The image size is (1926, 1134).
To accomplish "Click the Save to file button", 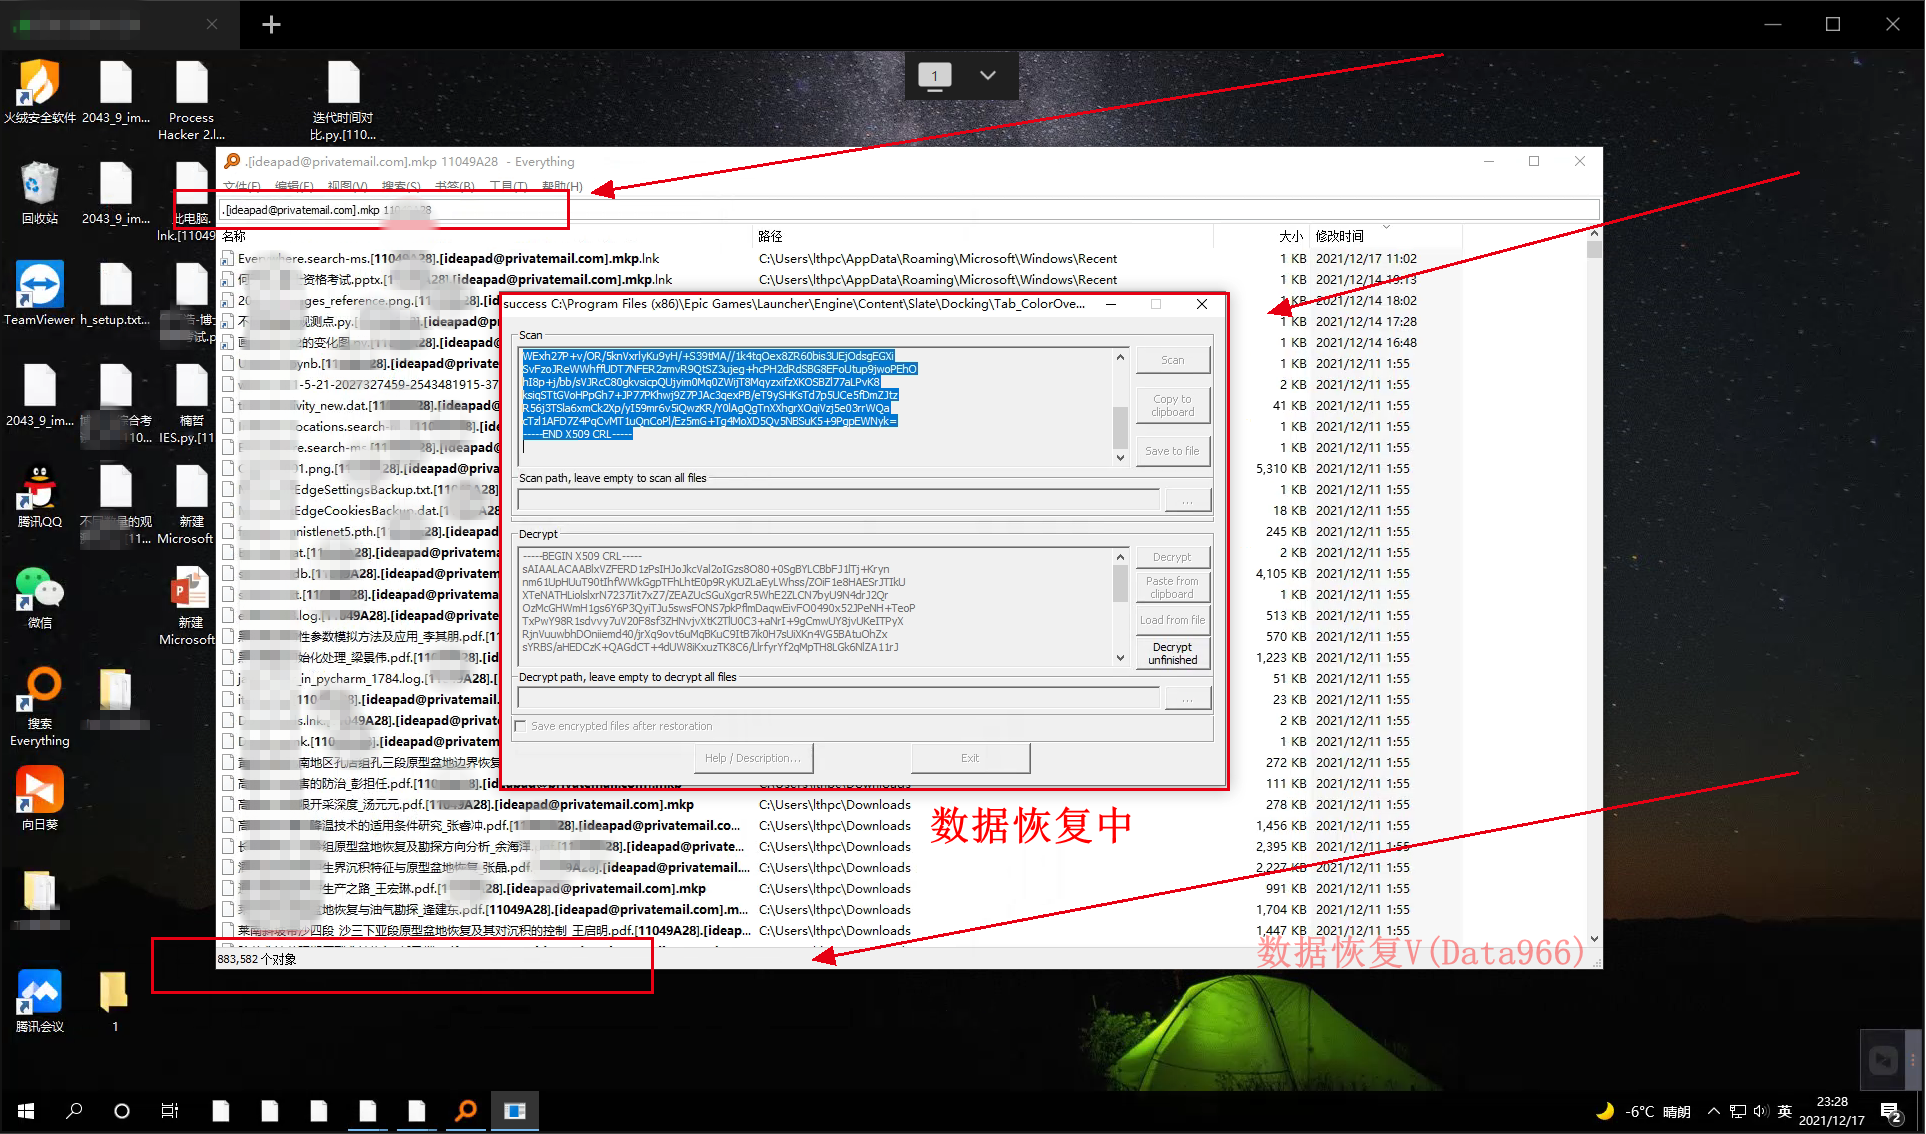I will pyautogui.click(x=1172, y=451).
